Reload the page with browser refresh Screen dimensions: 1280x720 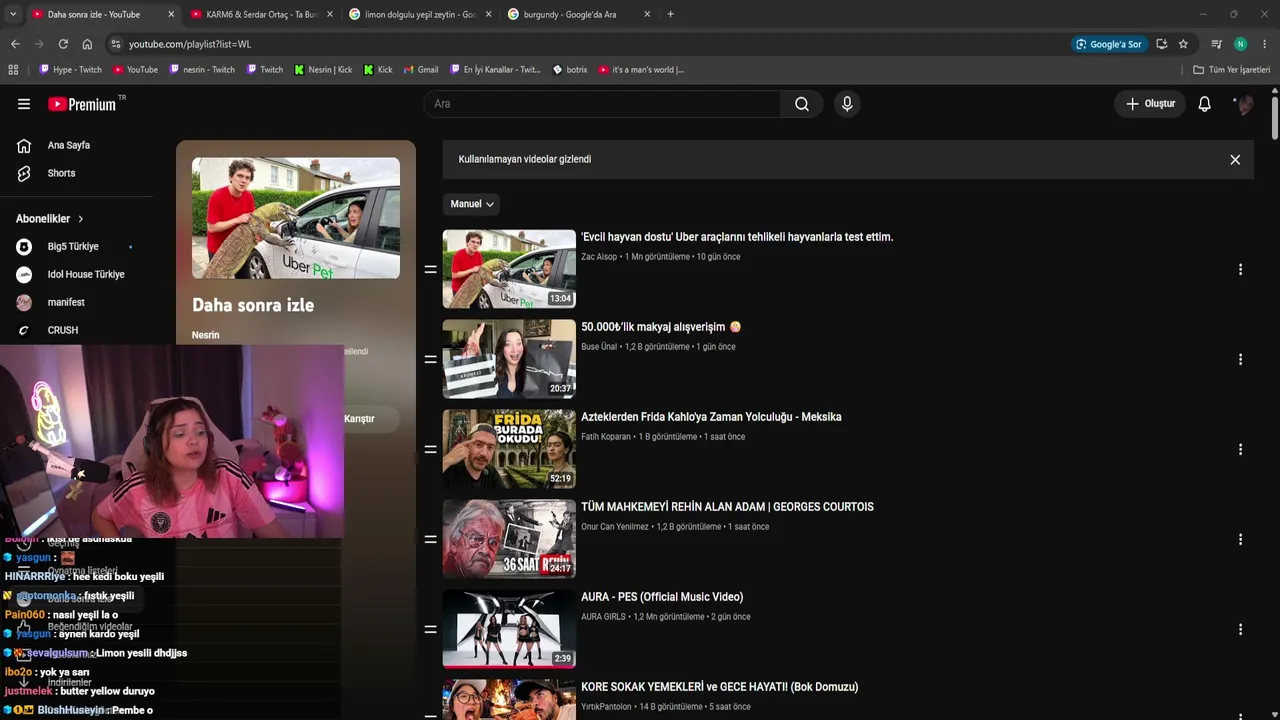tap(63, 44)
